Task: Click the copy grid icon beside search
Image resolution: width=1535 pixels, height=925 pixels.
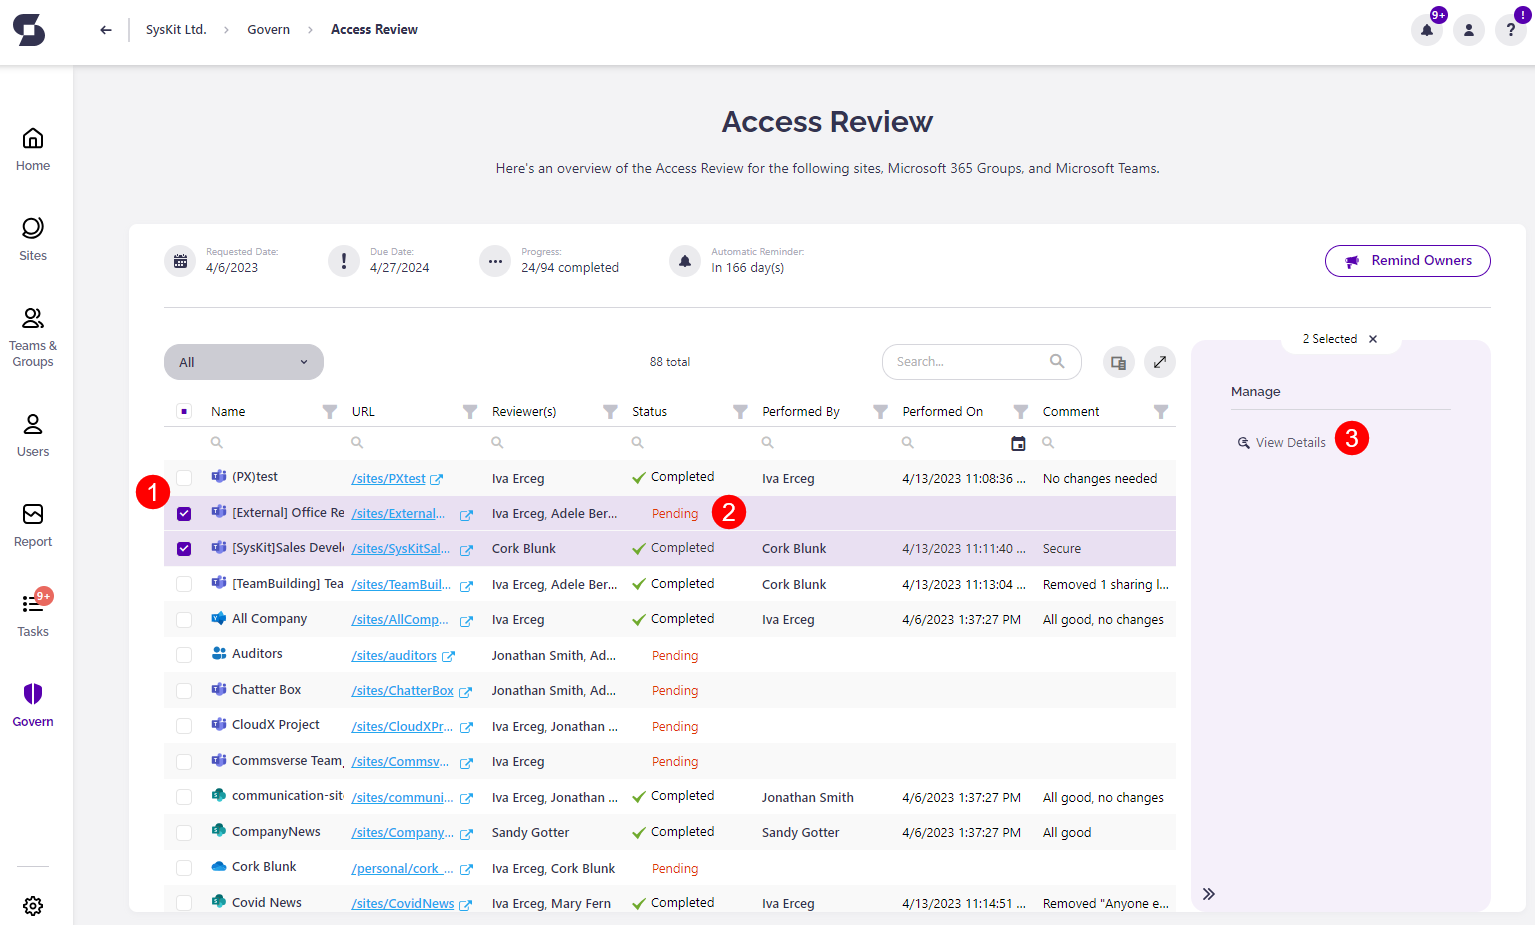Action: tap(1118, 362)
